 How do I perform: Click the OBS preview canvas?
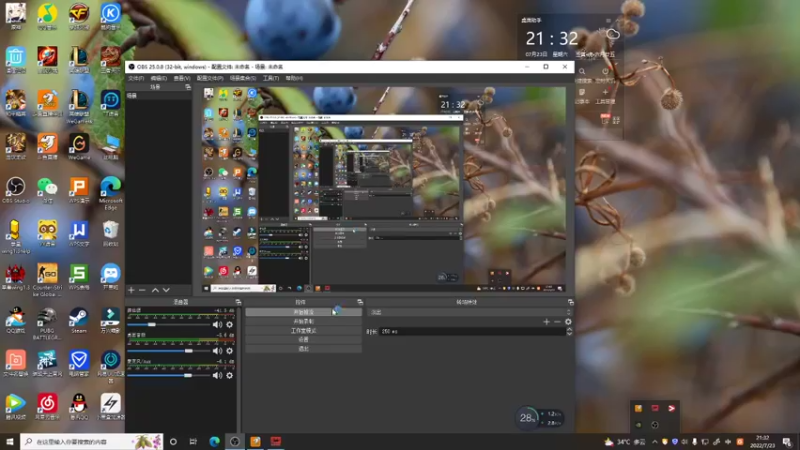pos(384,190)
